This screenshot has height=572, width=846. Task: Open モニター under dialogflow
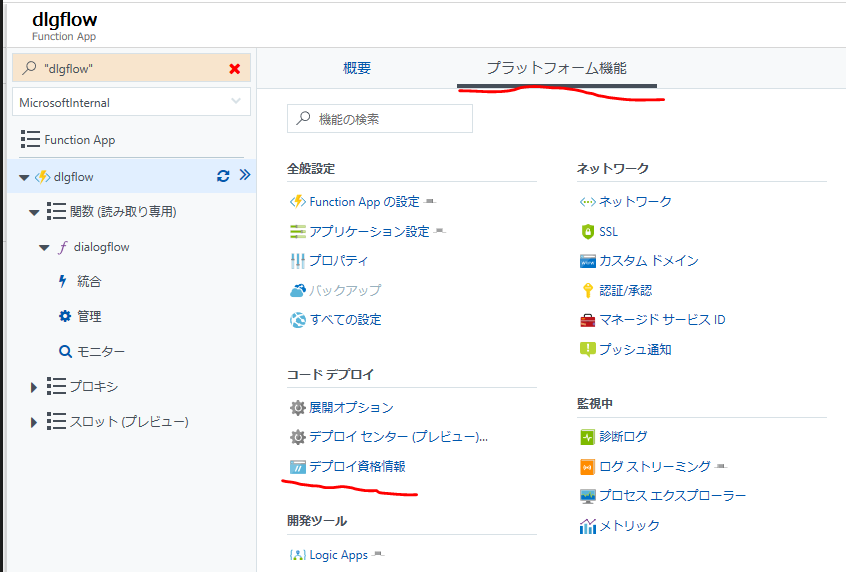pyautogui.click(x=101, y=352)
